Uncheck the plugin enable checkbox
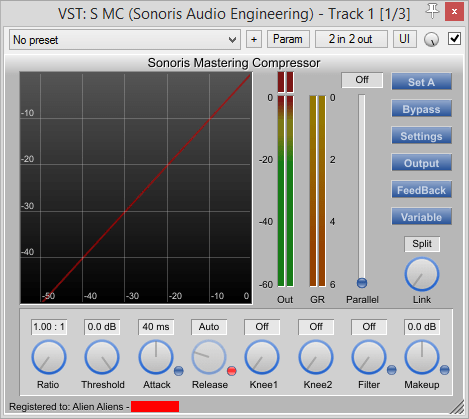 coord(455,39)
